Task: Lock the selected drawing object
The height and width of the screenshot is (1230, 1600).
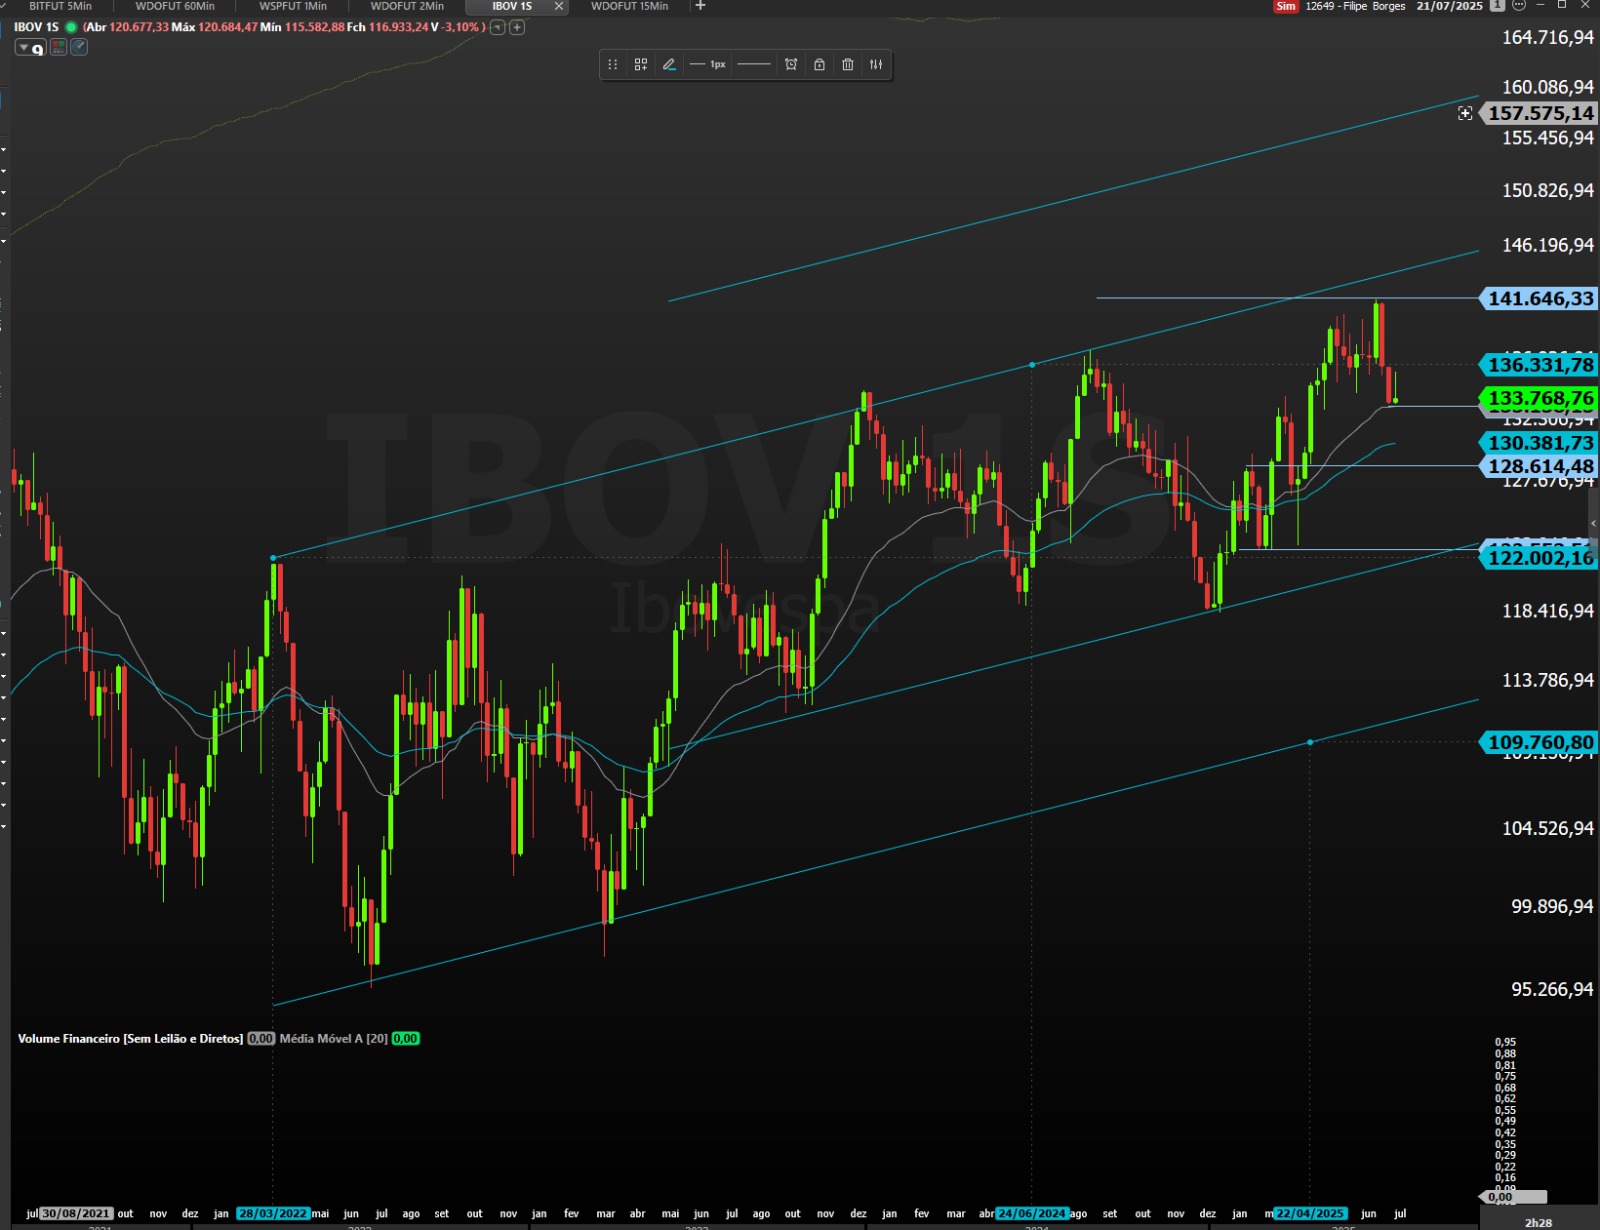Action: click(x=819, y=64)
